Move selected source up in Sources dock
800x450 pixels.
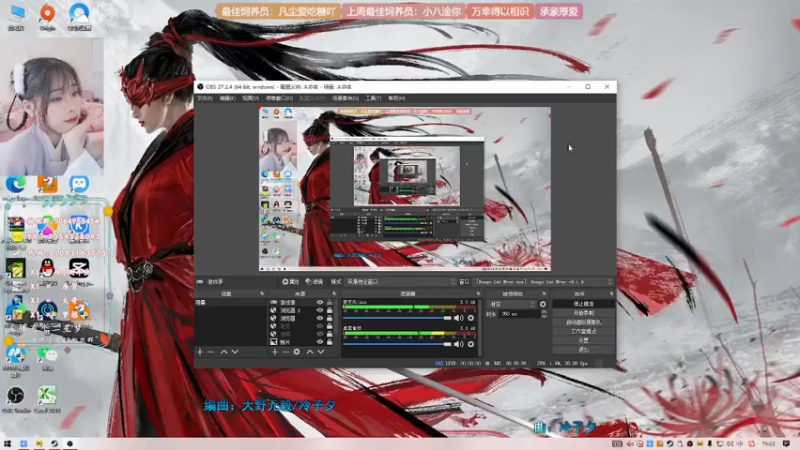click(x=310, y=352)
